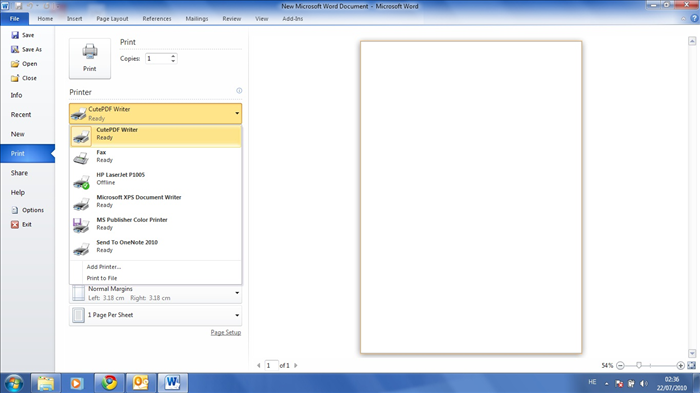Image resolution: width=700 pixels, height=393 pixels.
Task: Open the Review ribbon tab
Action: [232, 19]
